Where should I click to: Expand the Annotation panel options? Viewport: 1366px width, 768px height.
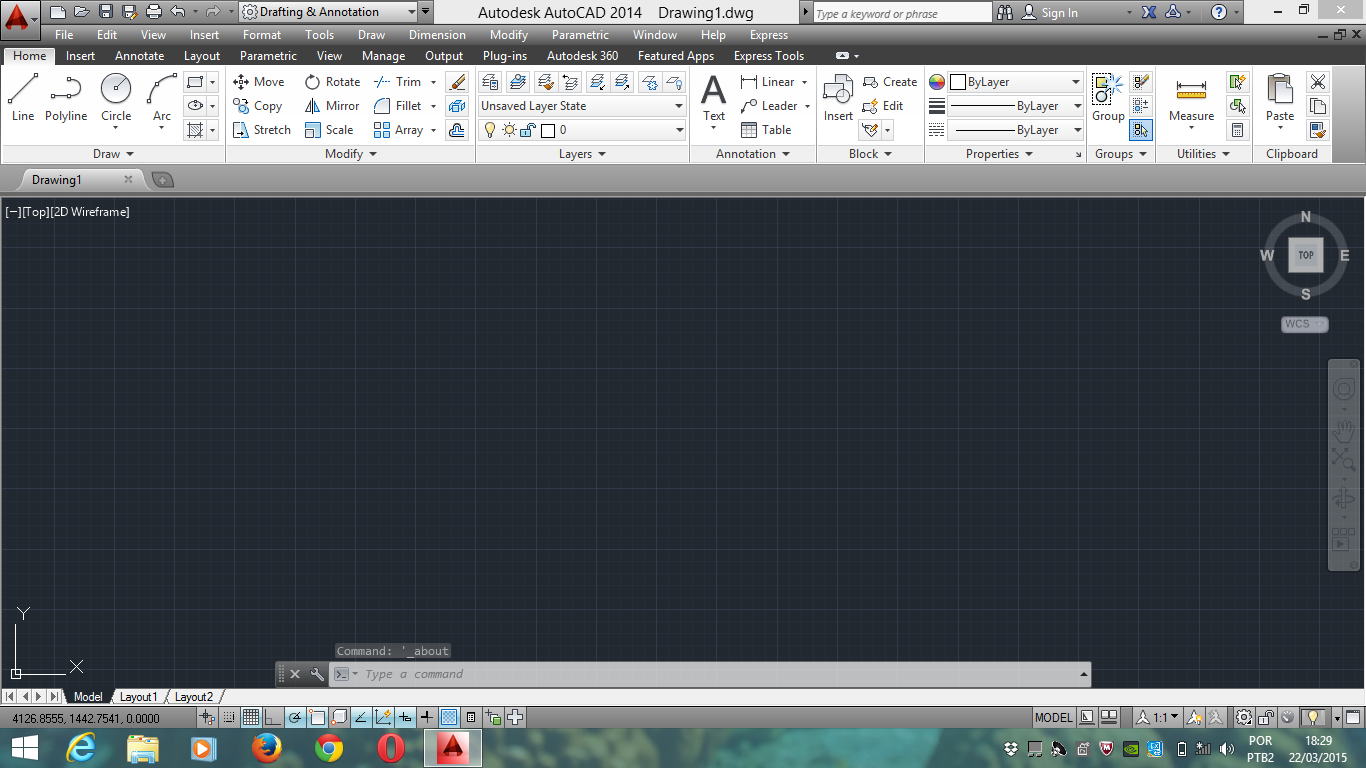753,154
